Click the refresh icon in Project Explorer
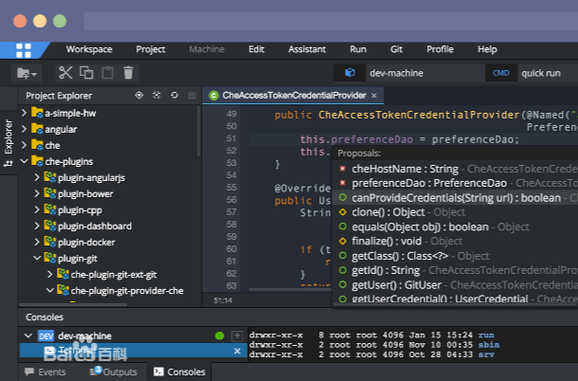 [x=174, y=95]
